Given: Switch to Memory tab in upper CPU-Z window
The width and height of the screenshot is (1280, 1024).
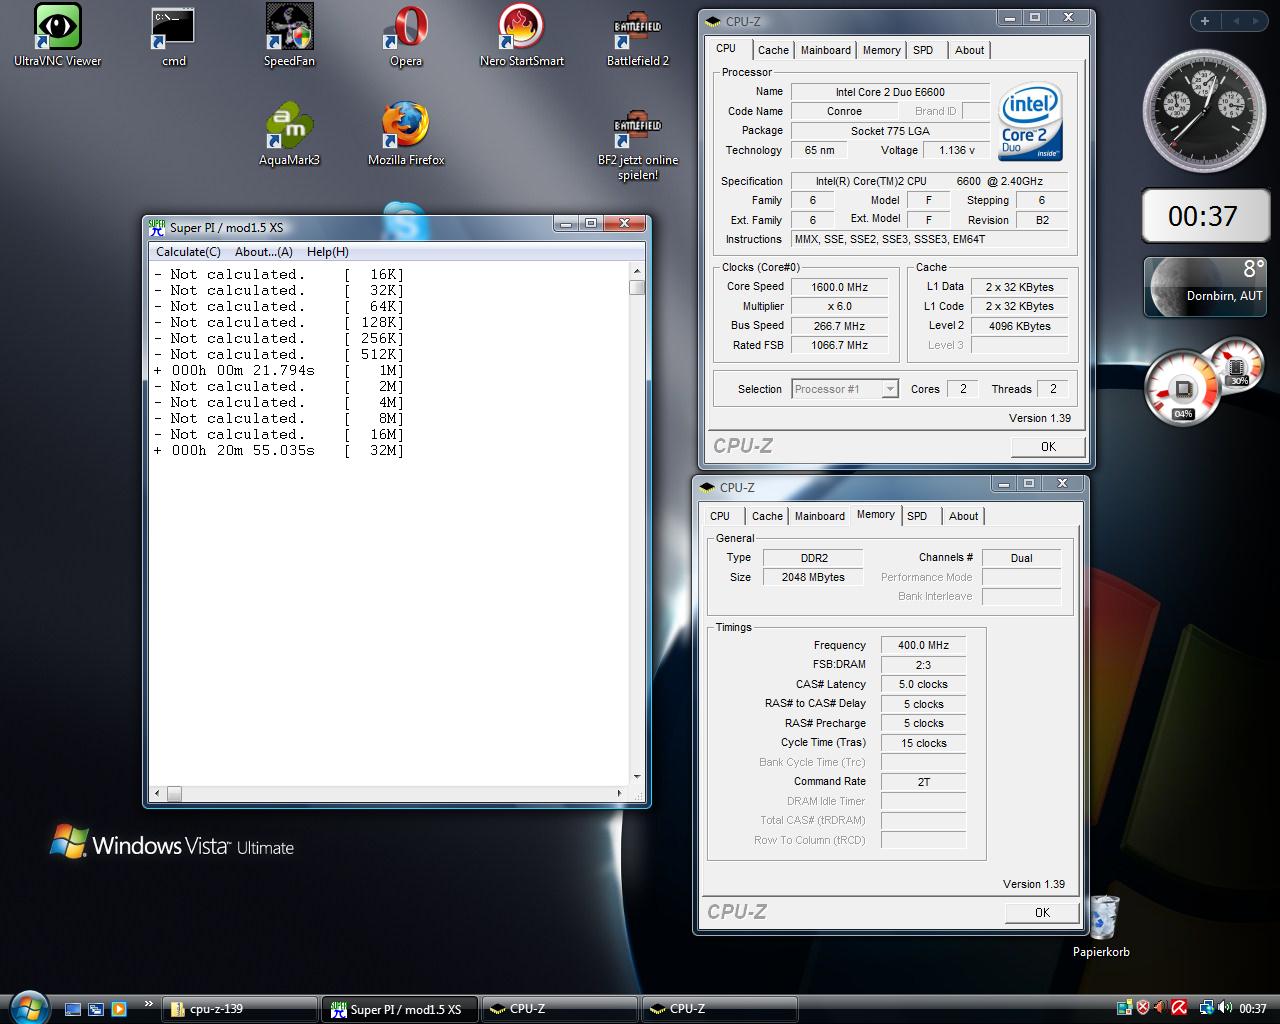Looking at the screenshot, I should tap(881, 50).
